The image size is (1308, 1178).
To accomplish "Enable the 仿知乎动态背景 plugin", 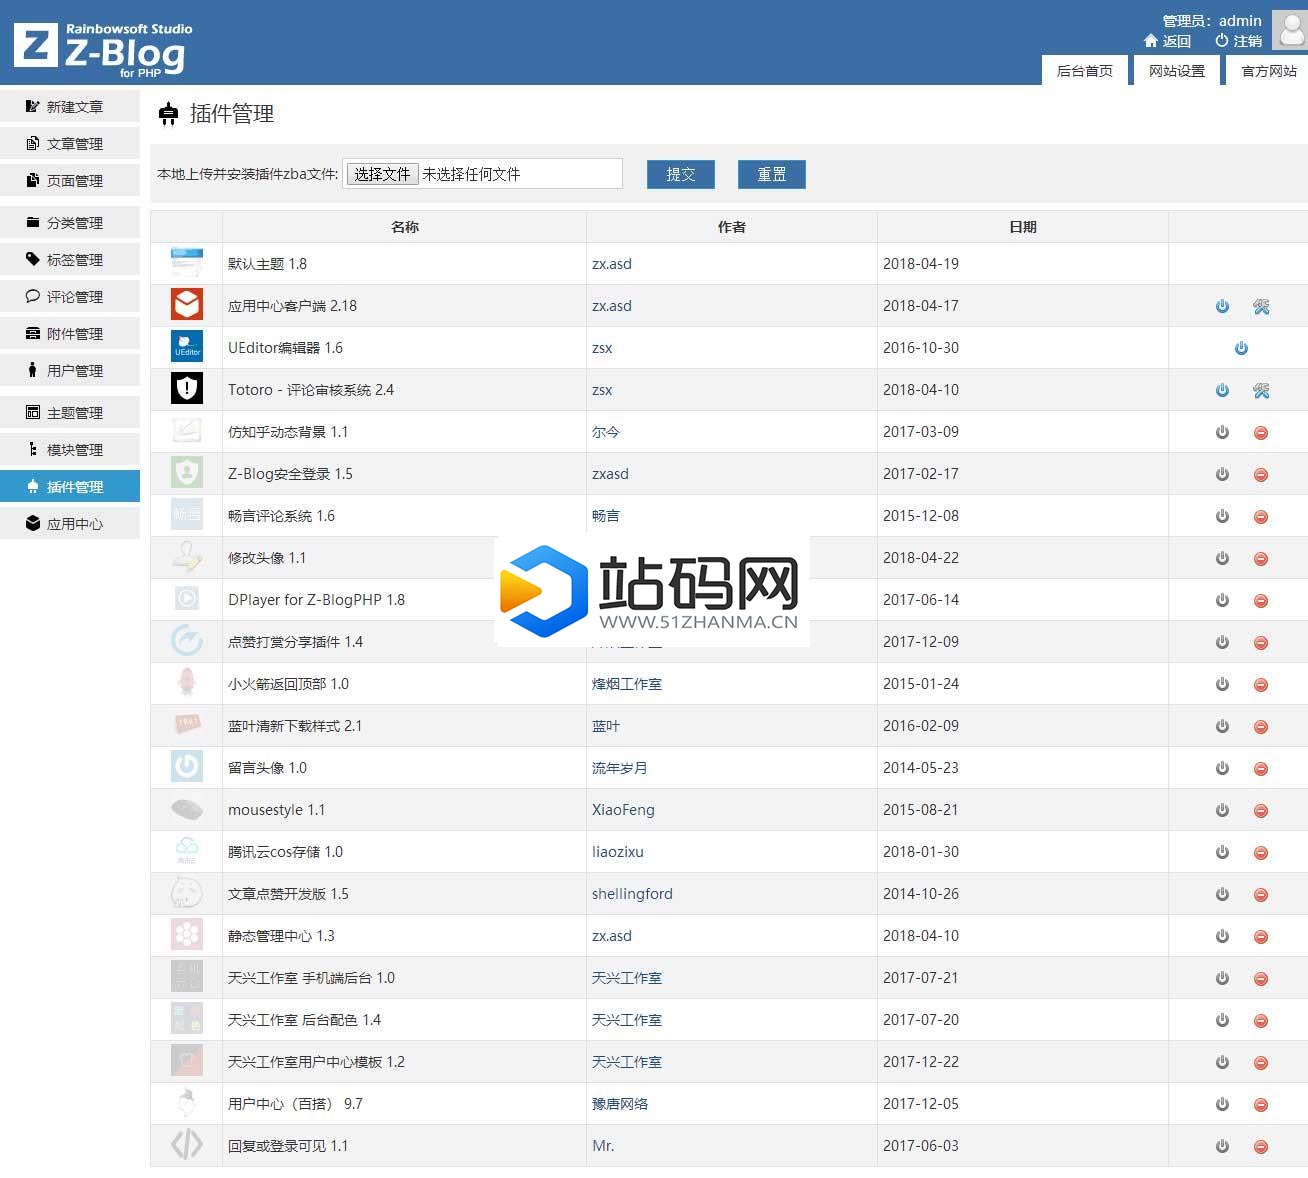I will coord(1222,433).
